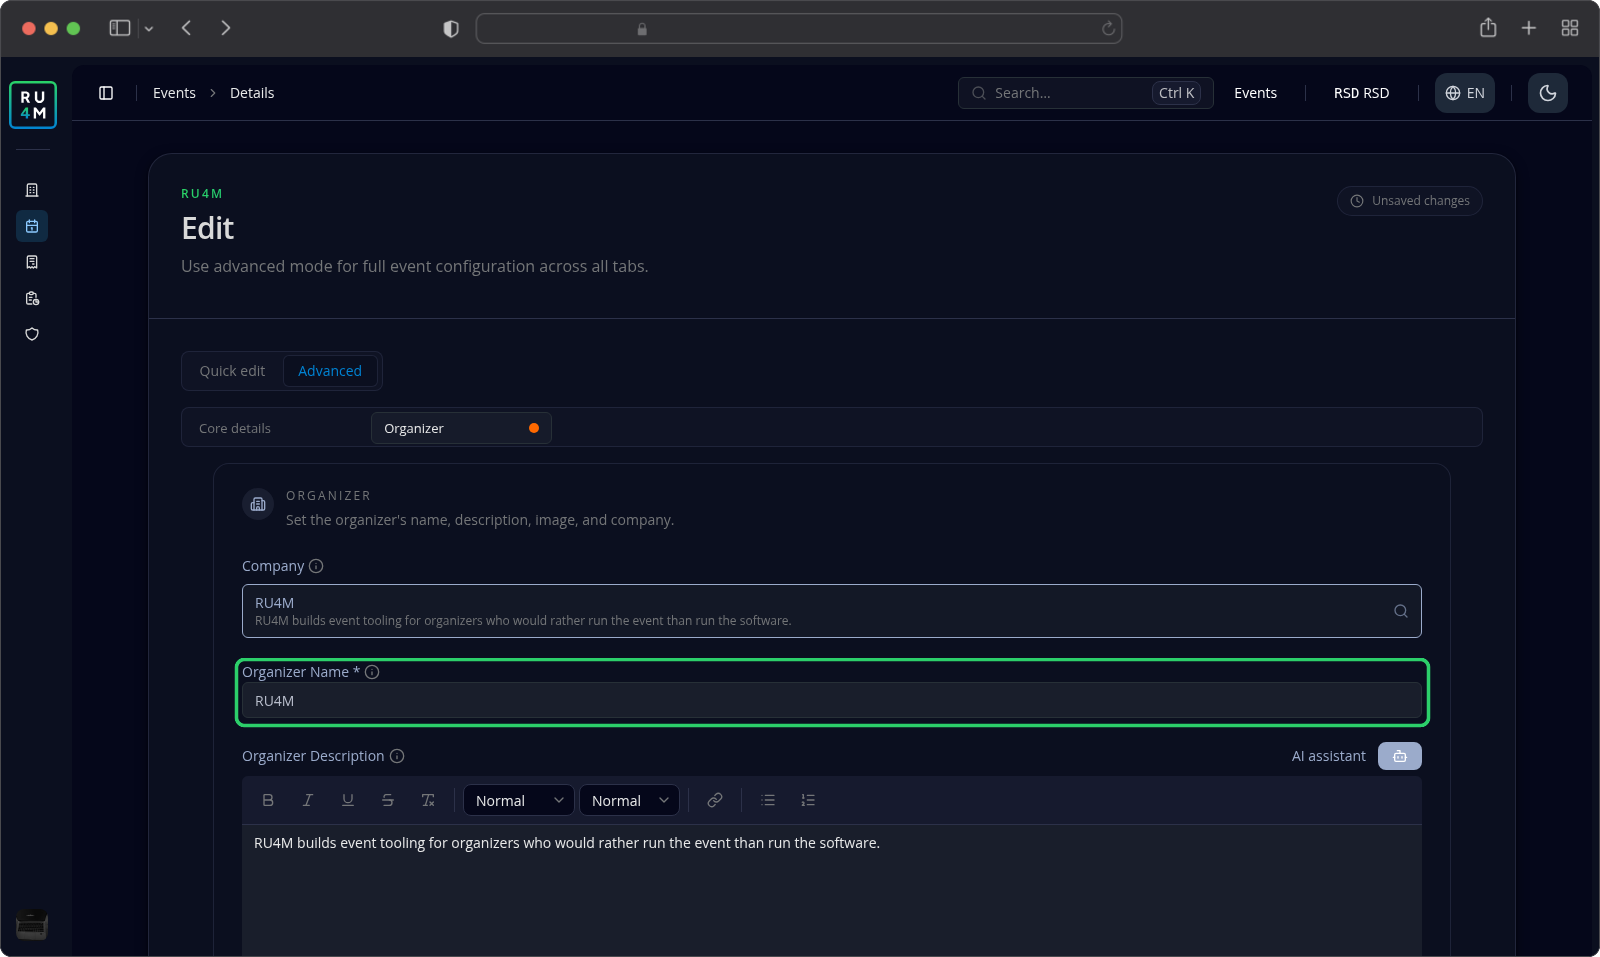Click the Organizer Name info icon
Screen dimensions: 1600x957
[372, 672]
